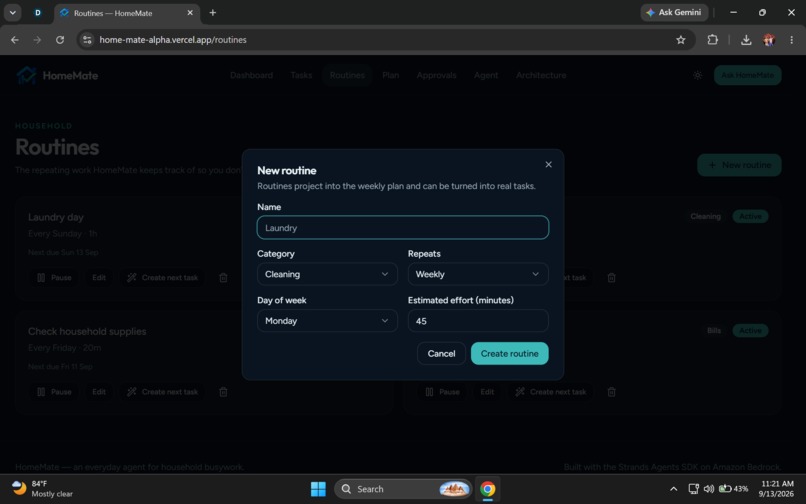Click Ask Gemini button

point(674,12)
